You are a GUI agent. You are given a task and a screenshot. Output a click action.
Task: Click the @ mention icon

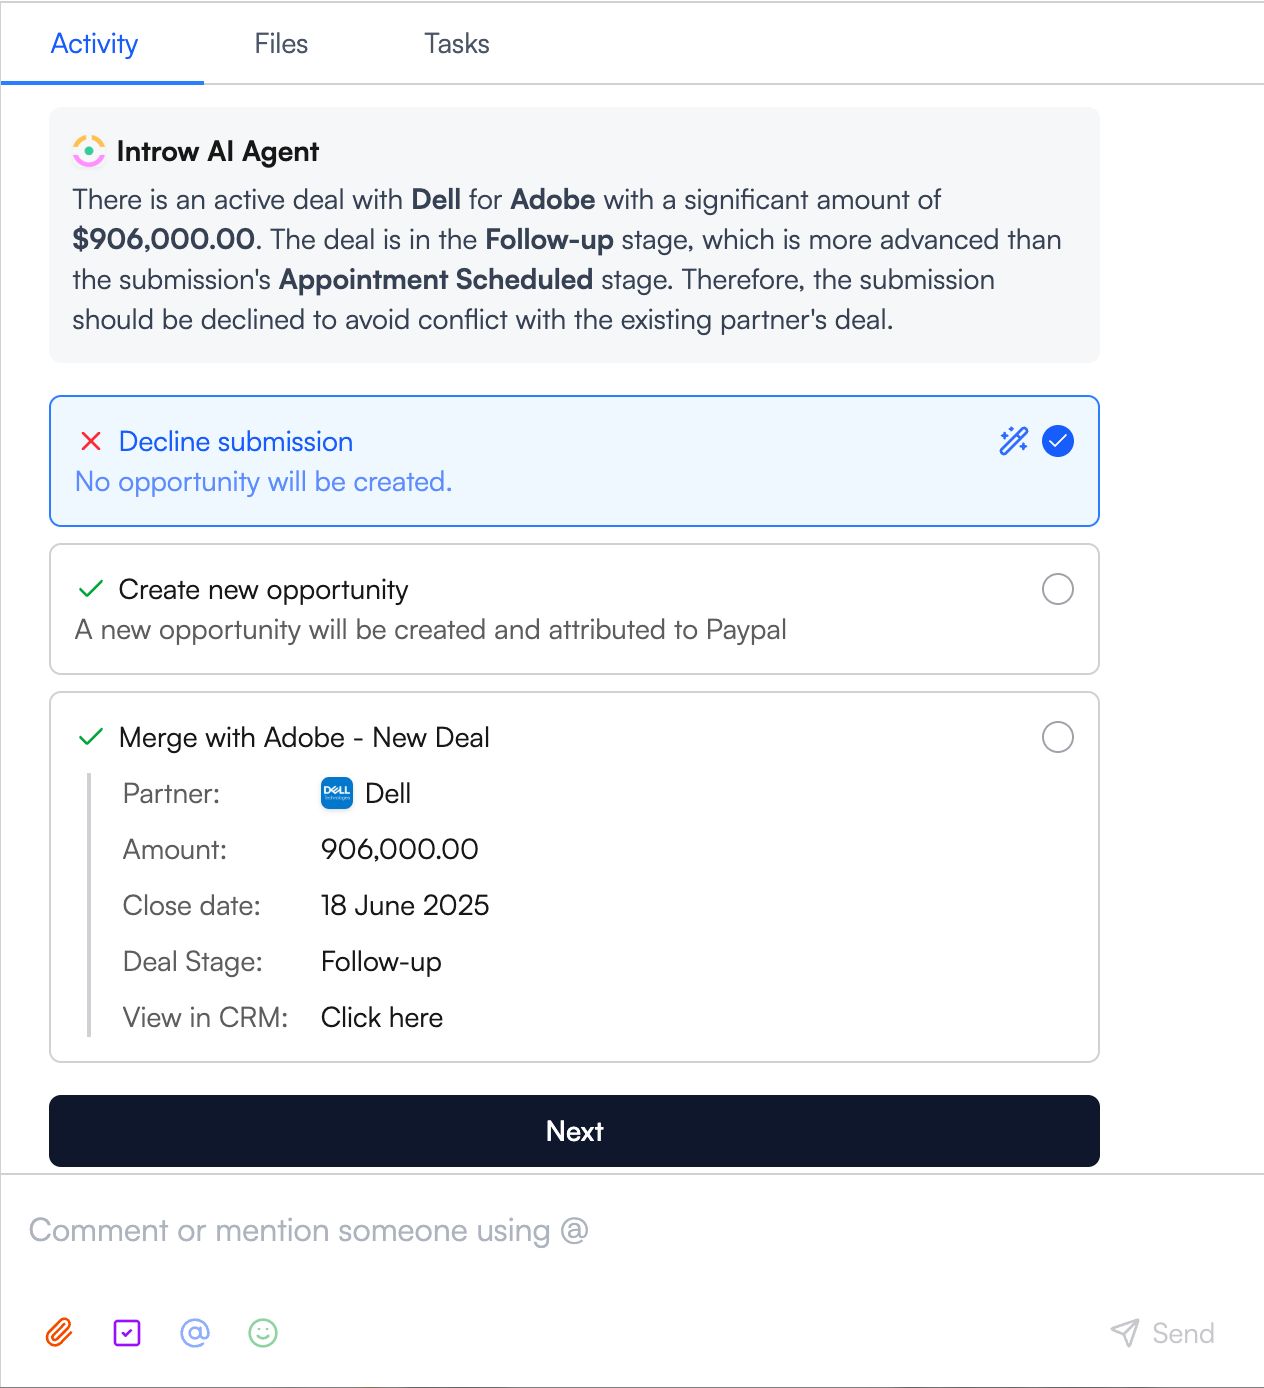click(x=195, y=1332)
